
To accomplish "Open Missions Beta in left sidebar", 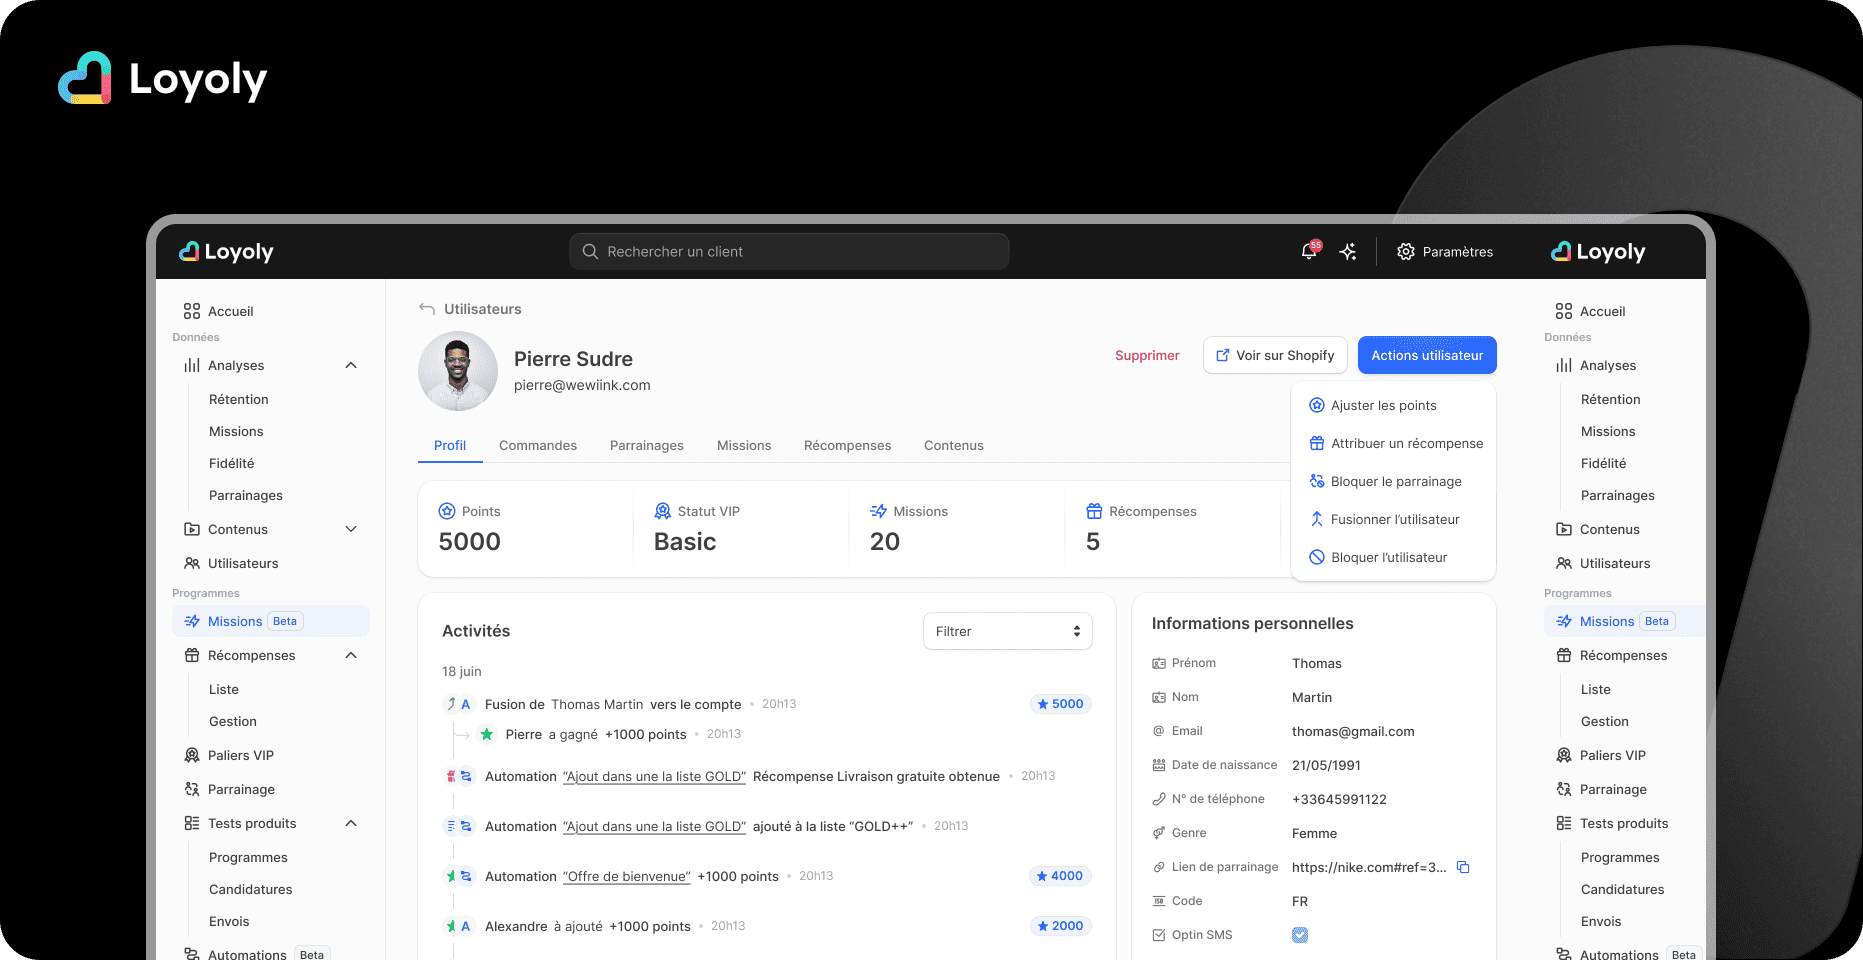I will [271, 621].
